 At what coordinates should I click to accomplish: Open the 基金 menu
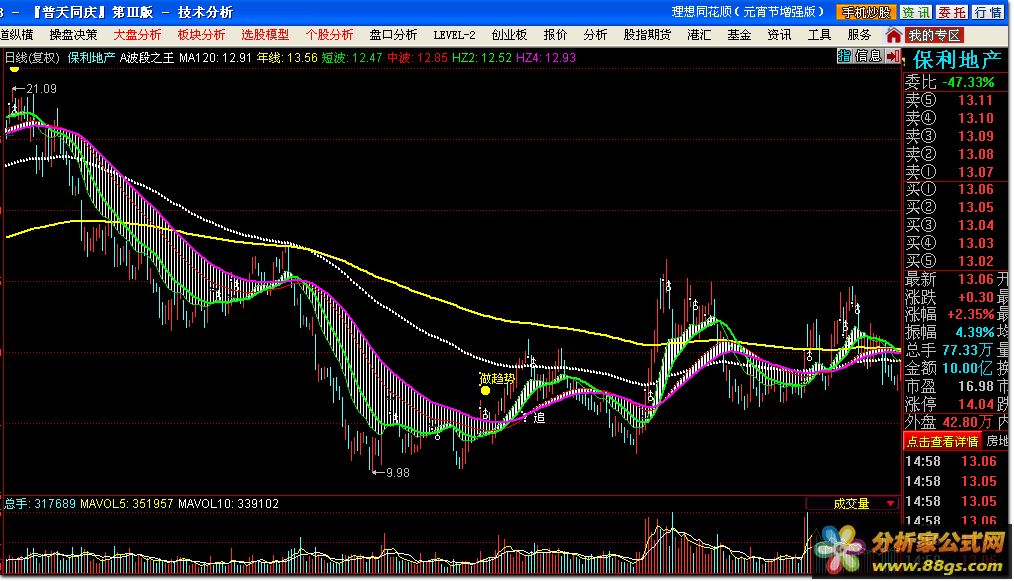(739, 35)
